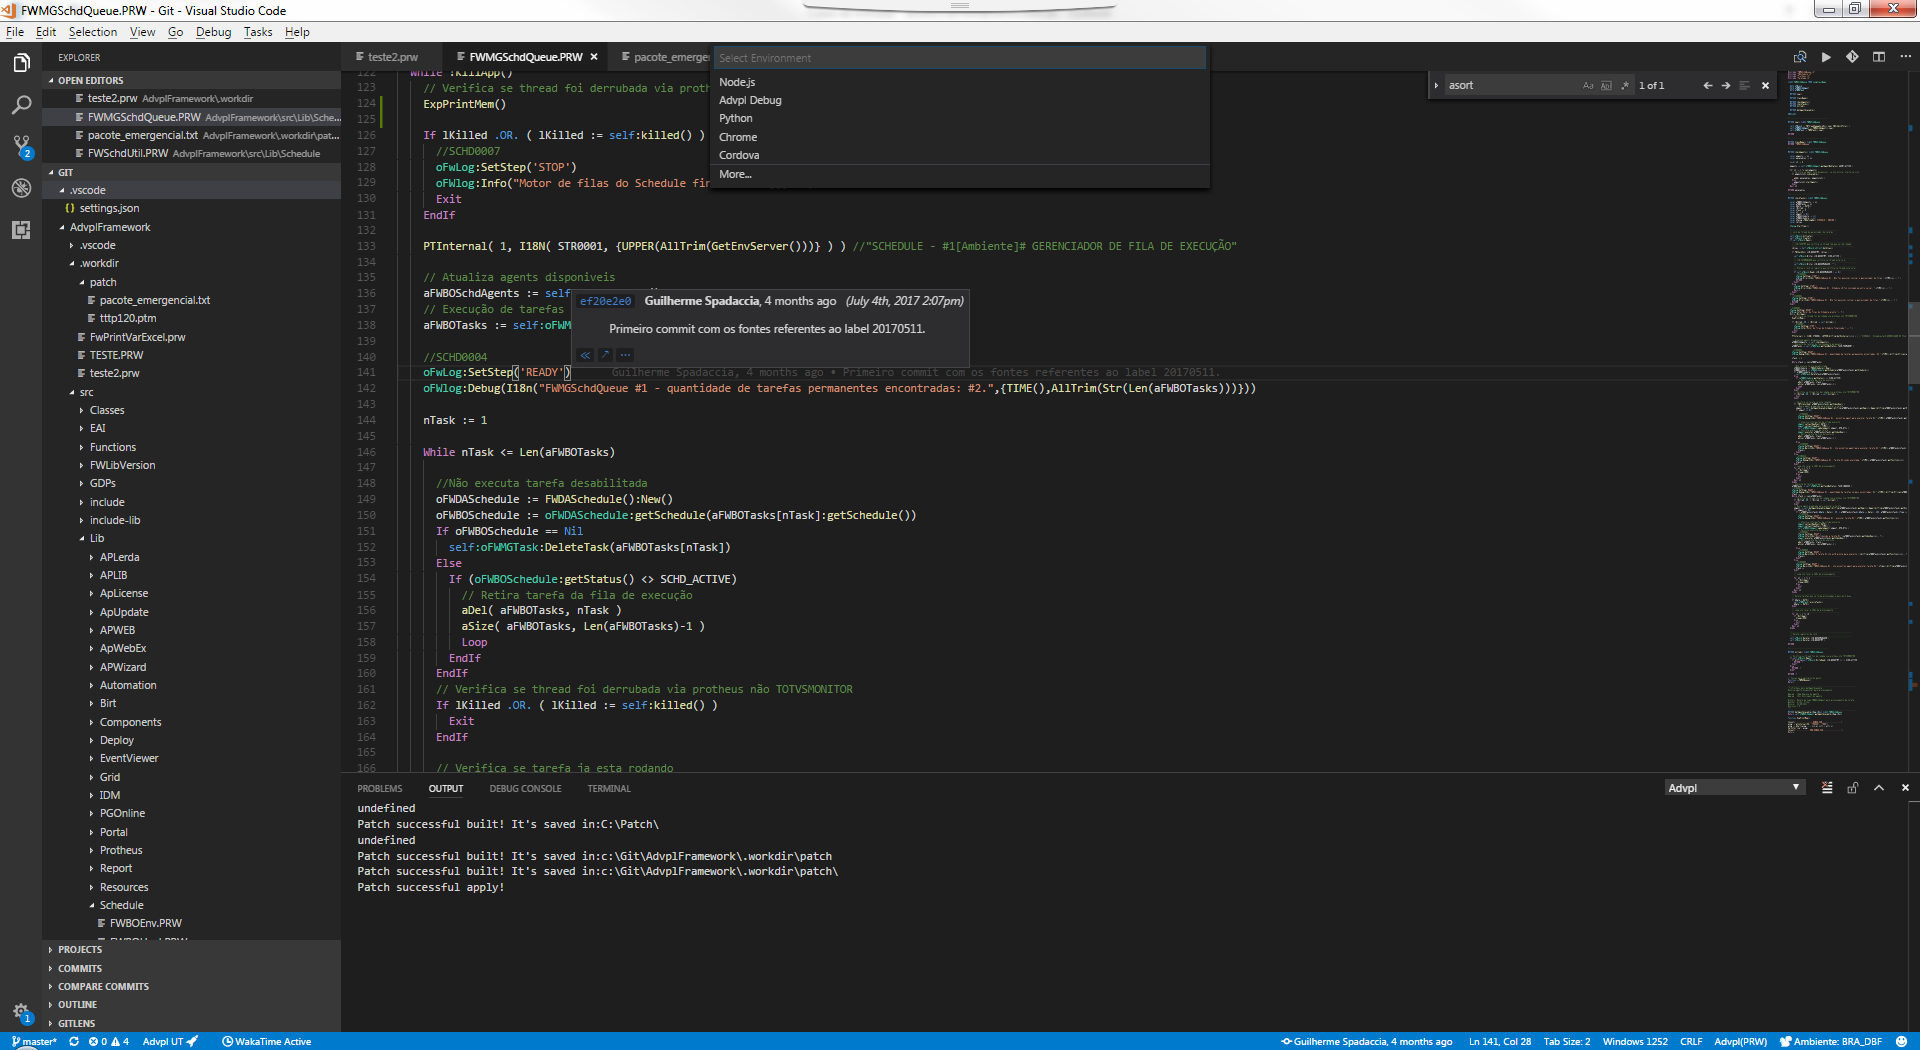Viewport: 1920px width, 1050px height.
Task: Click the previous commit arrow in blame popup
Action: click(585, 355)
